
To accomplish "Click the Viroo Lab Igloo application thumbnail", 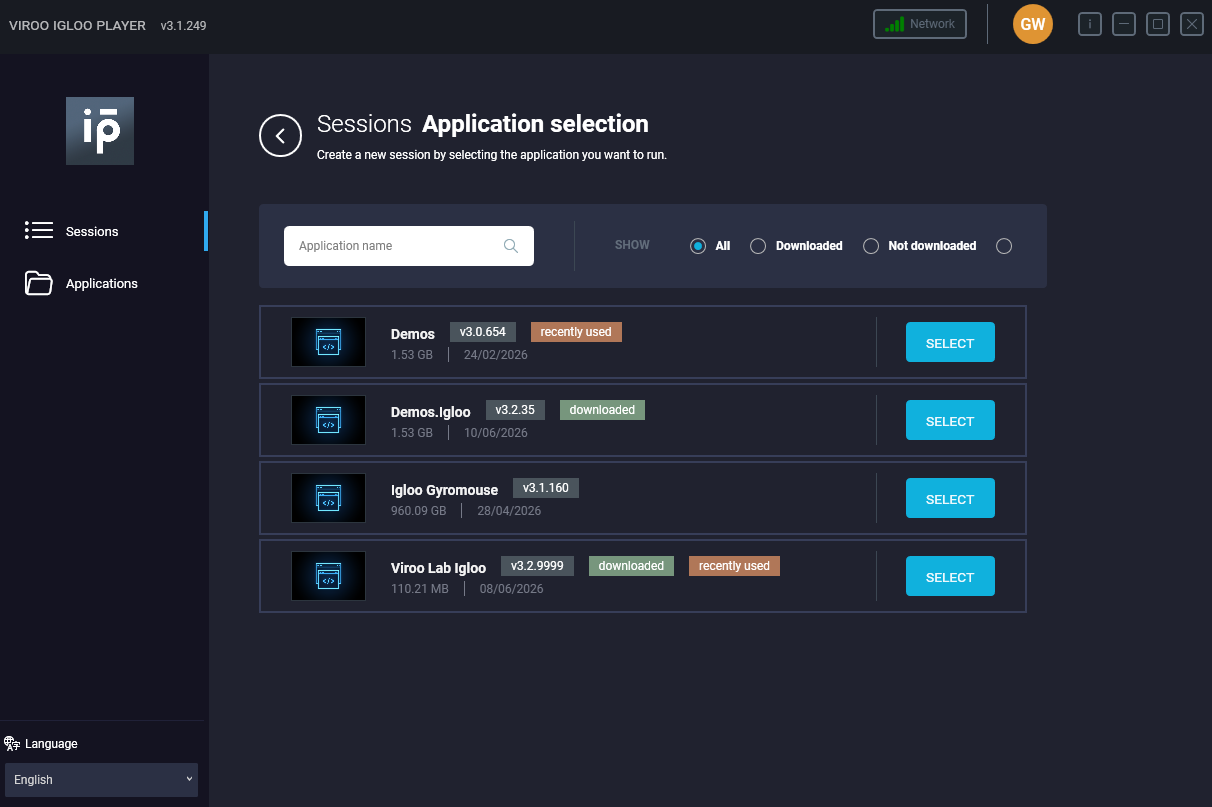I will [328, 576].
